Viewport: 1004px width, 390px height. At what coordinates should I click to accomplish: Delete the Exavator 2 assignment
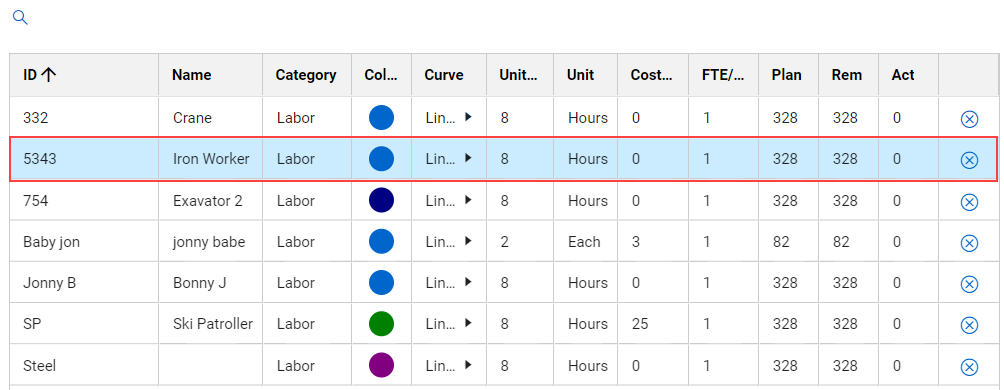tap(969, 202)
